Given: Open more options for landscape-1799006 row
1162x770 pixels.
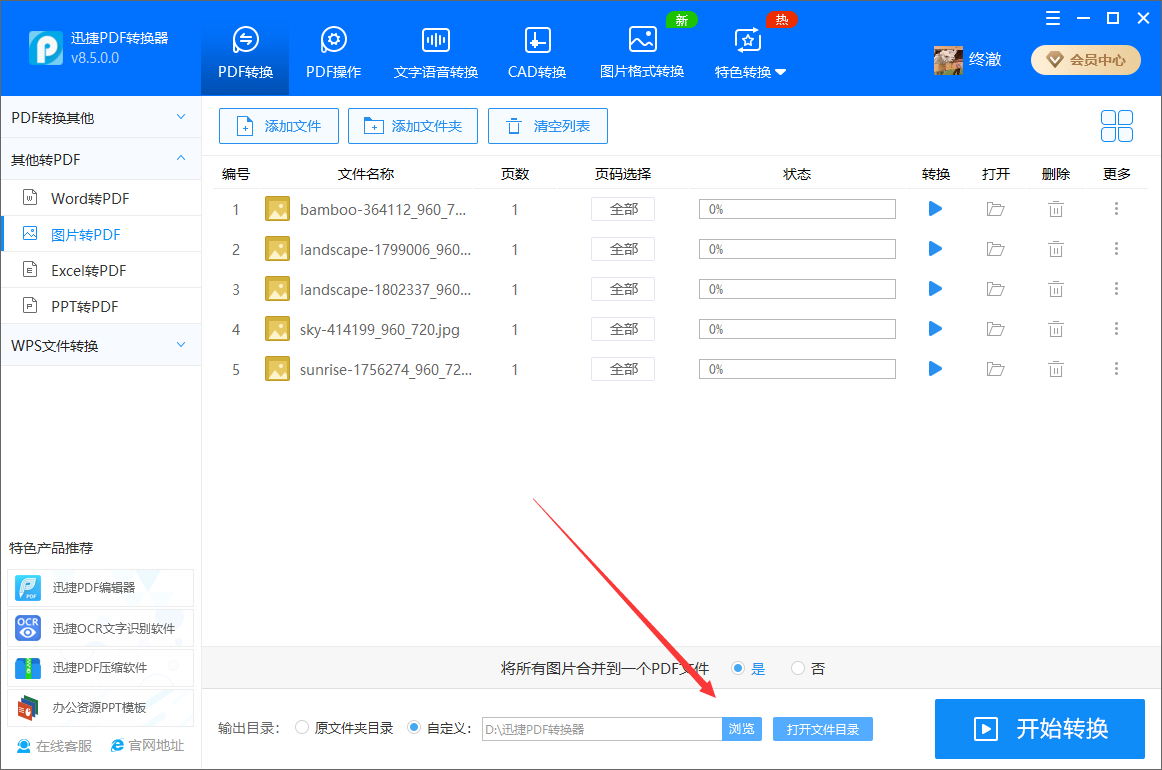Looking at the screenshot, I should click(x=1116, y=249).
